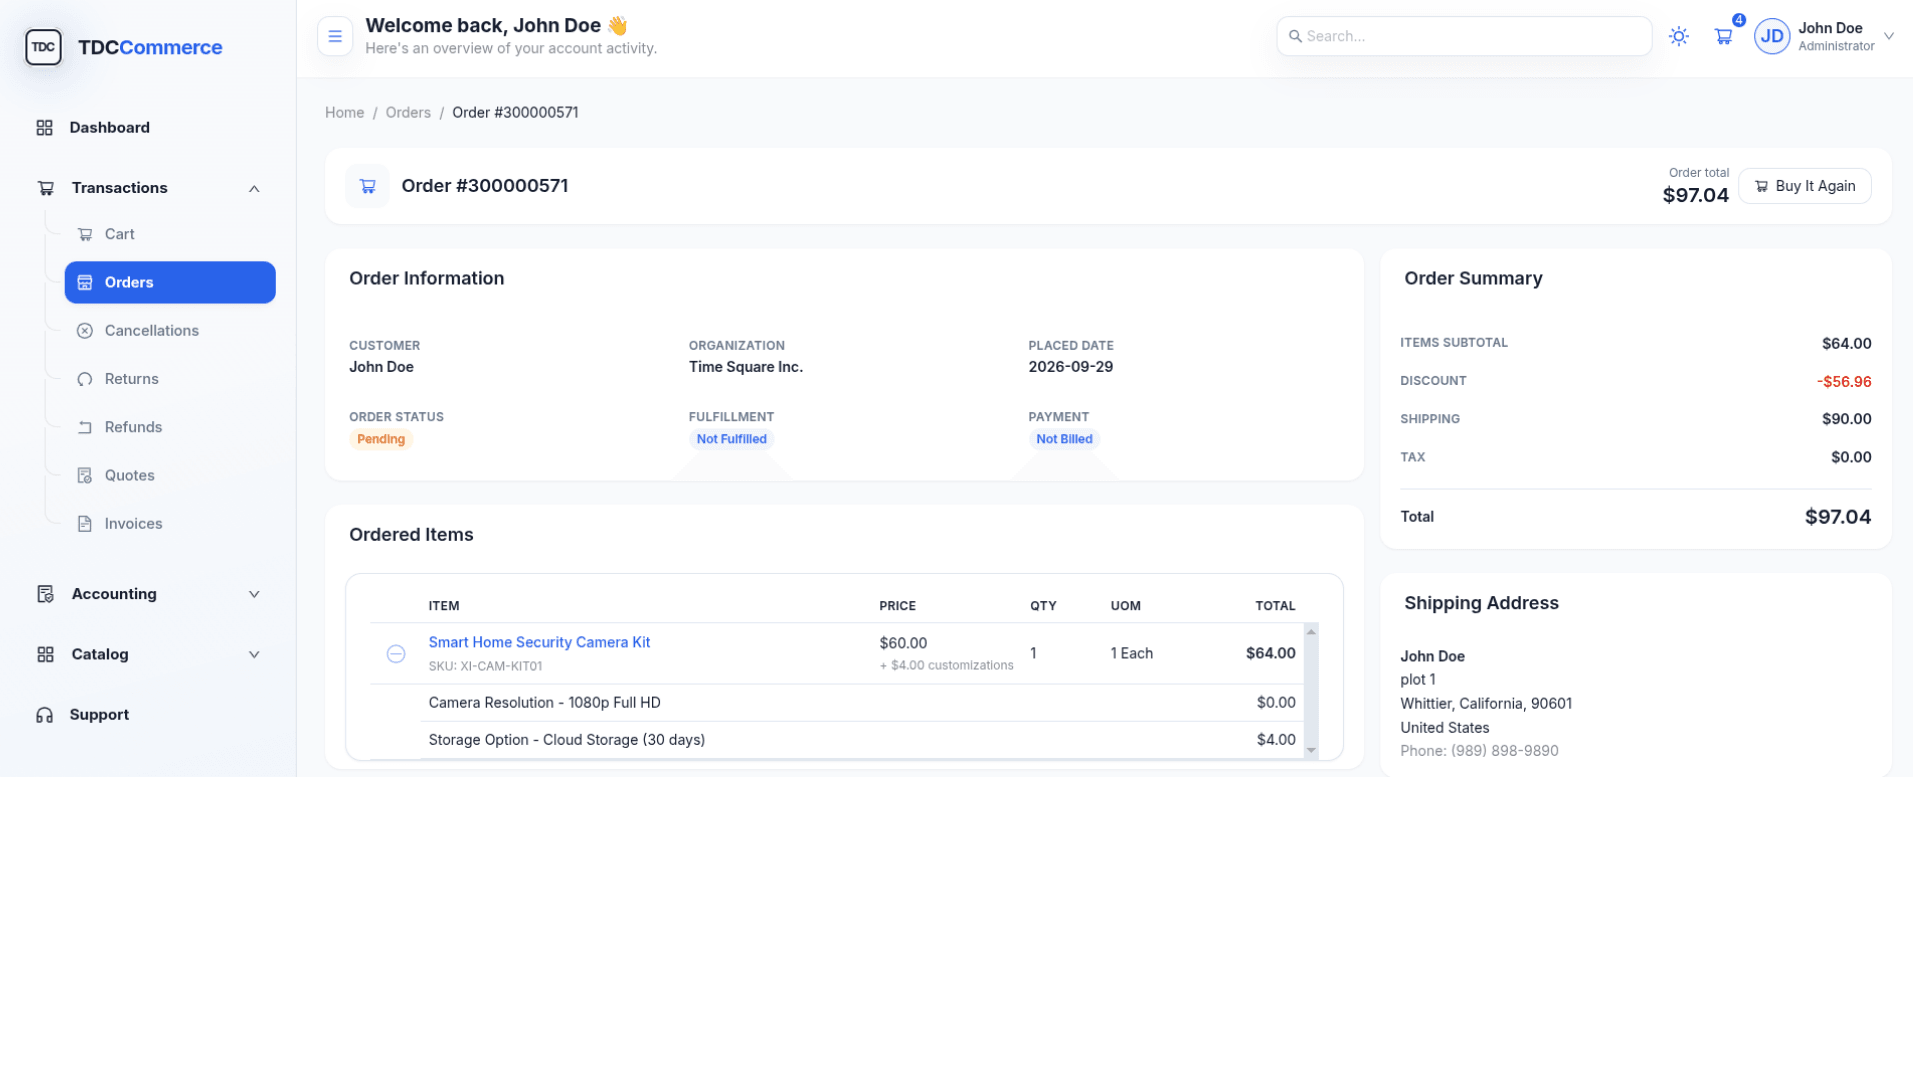1920x1080 pixels.
Task: Select Orders in the sidebar
Action: click(x=170, y=283)
